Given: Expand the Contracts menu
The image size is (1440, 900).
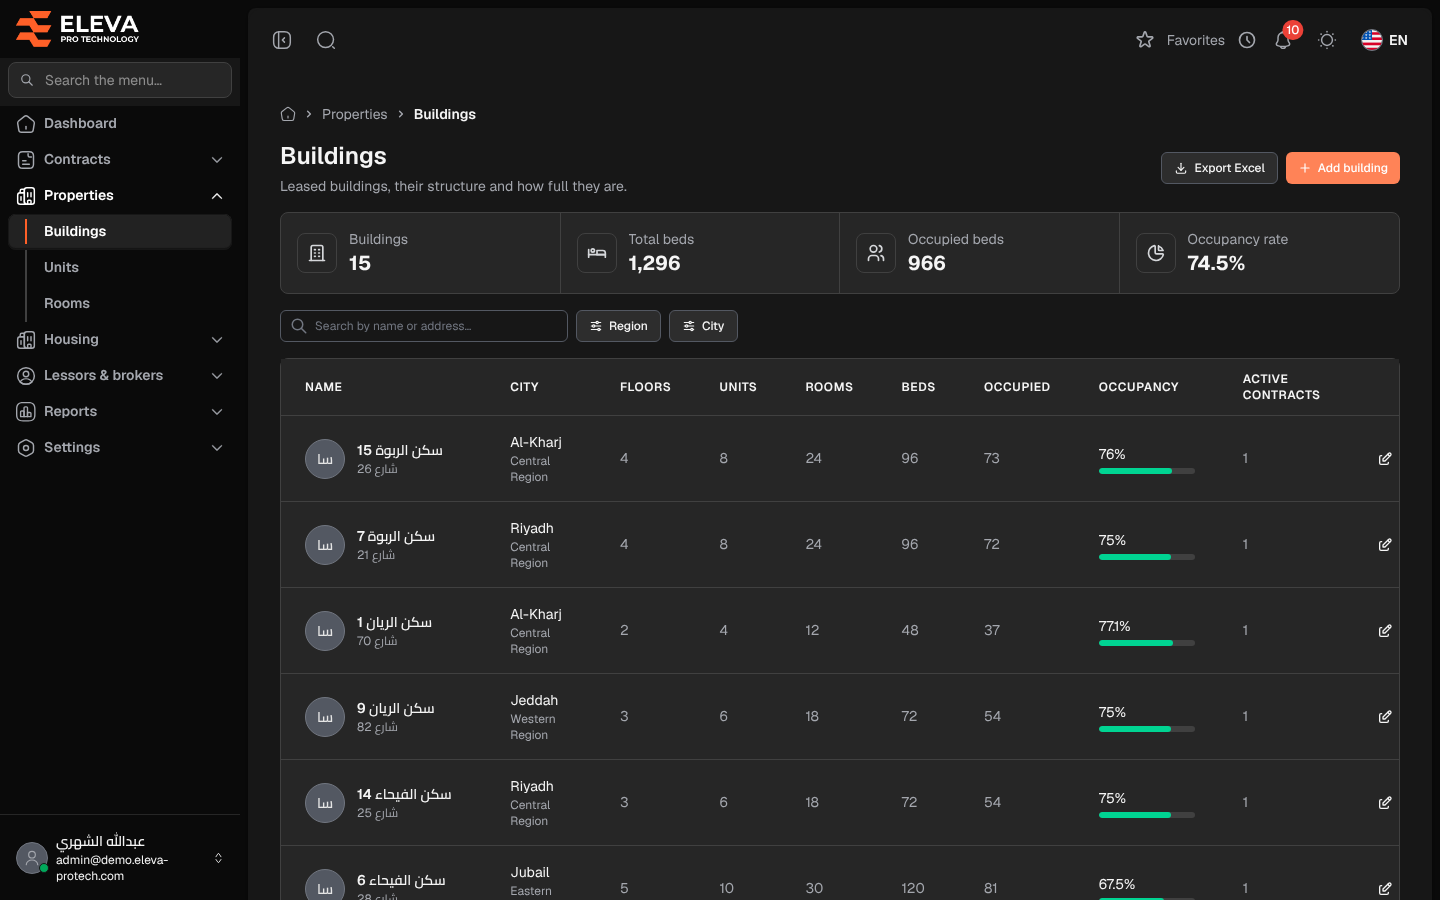Looking at the screenshot, I should (120, 159).
